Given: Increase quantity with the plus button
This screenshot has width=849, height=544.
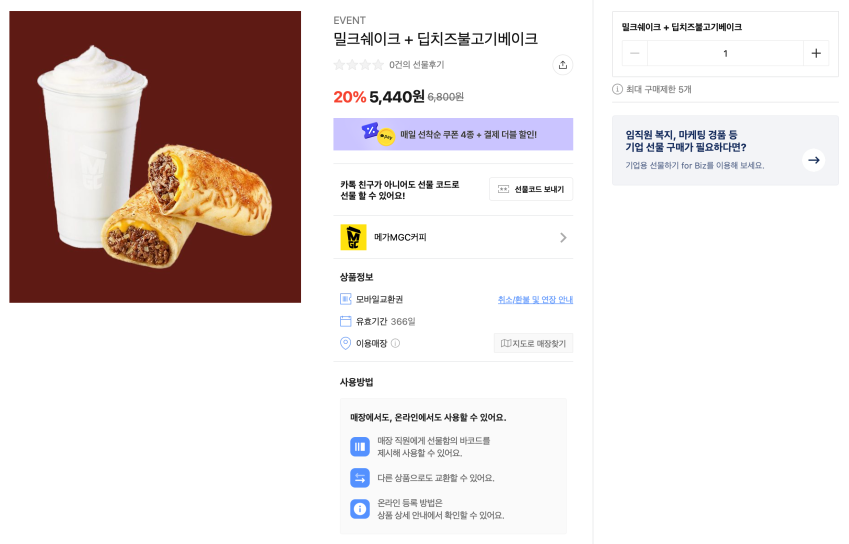Looking at the screenshot, I should pos(816,53).
